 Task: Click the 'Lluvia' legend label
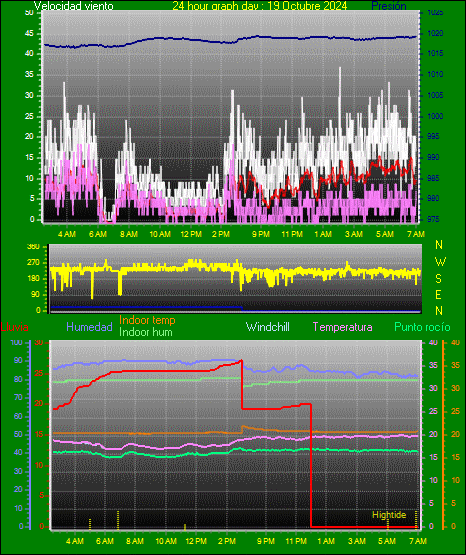click(15, 327)
